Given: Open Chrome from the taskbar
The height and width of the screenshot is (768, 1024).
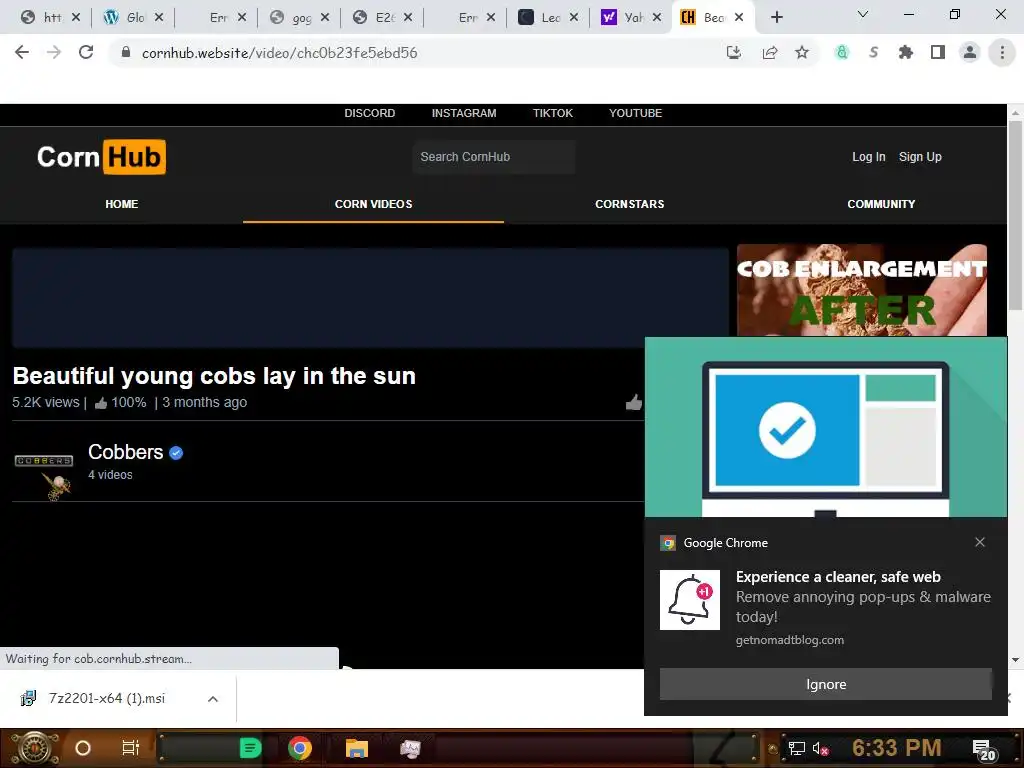Looking at the screenshot, I should tap(300, 748).
